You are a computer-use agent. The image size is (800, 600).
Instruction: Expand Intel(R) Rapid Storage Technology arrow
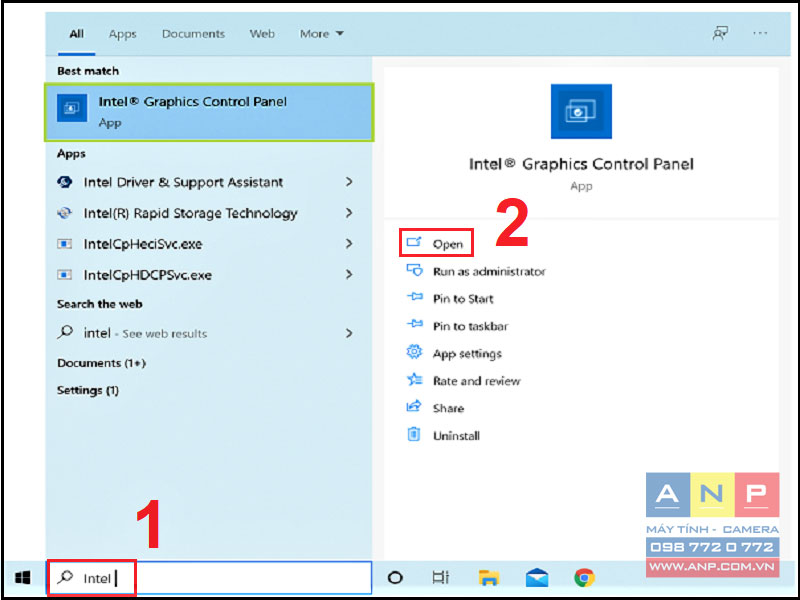[x=349, y=213]
